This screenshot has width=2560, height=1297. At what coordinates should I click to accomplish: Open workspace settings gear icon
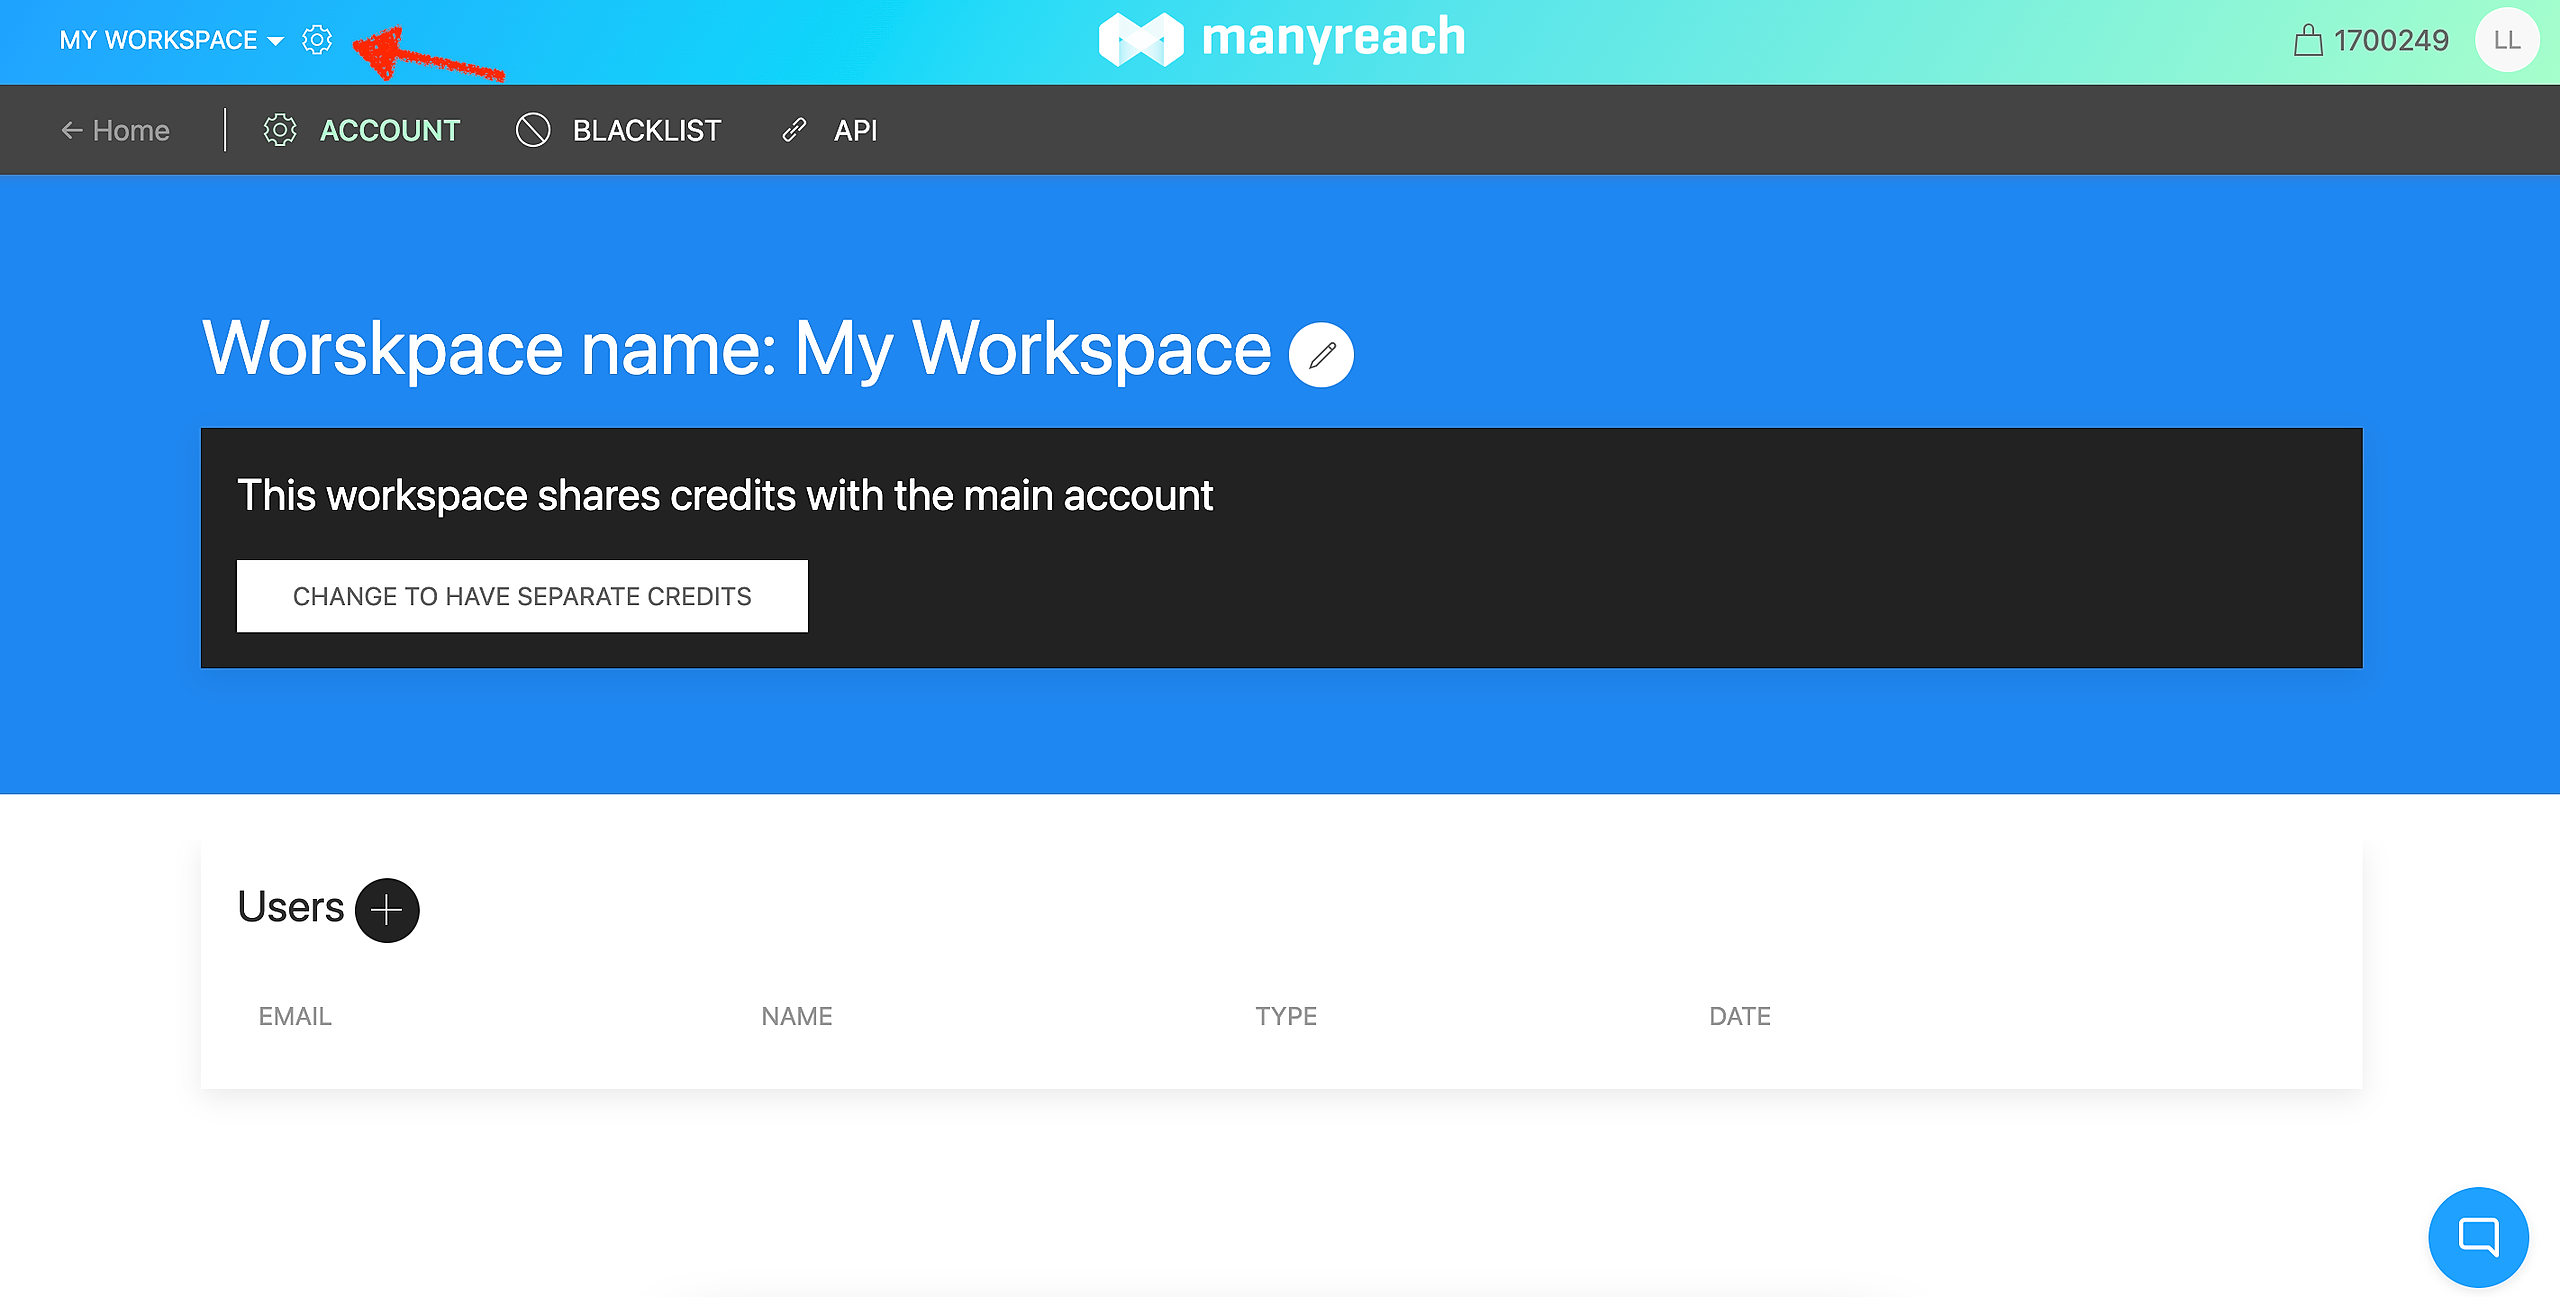tap(317, 40)
